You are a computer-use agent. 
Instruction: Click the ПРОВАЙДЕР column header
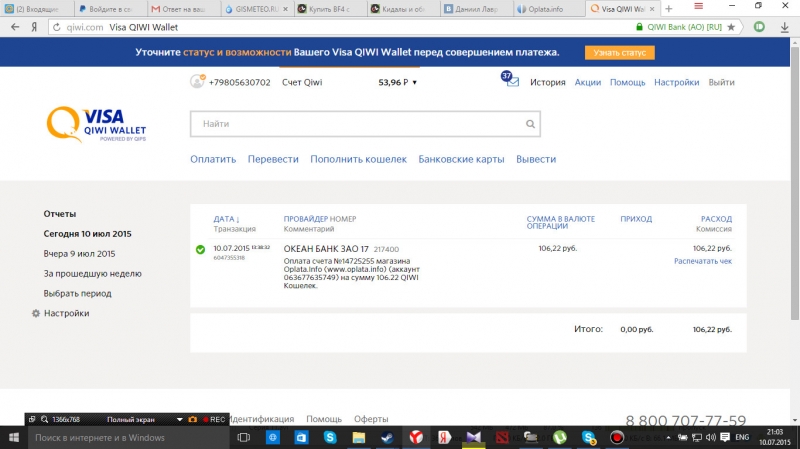click(306, 219)
